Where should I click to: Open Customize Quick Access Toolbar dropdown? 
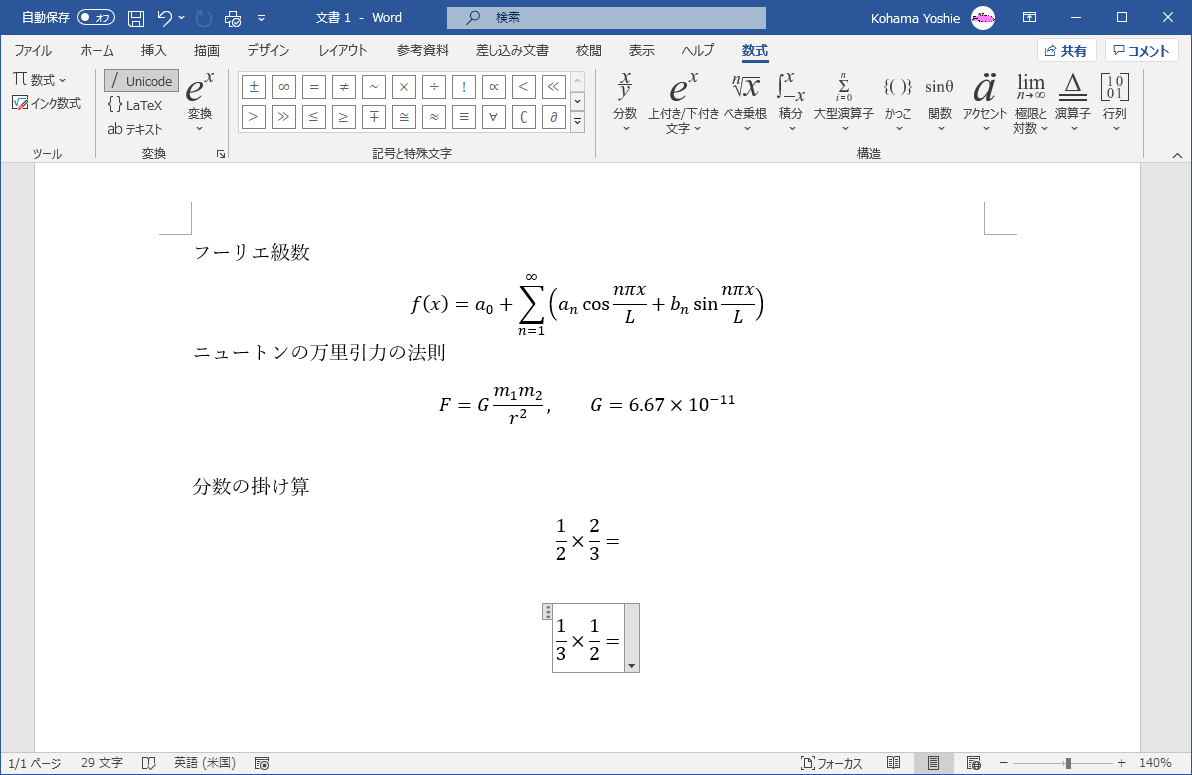[262, 17]
